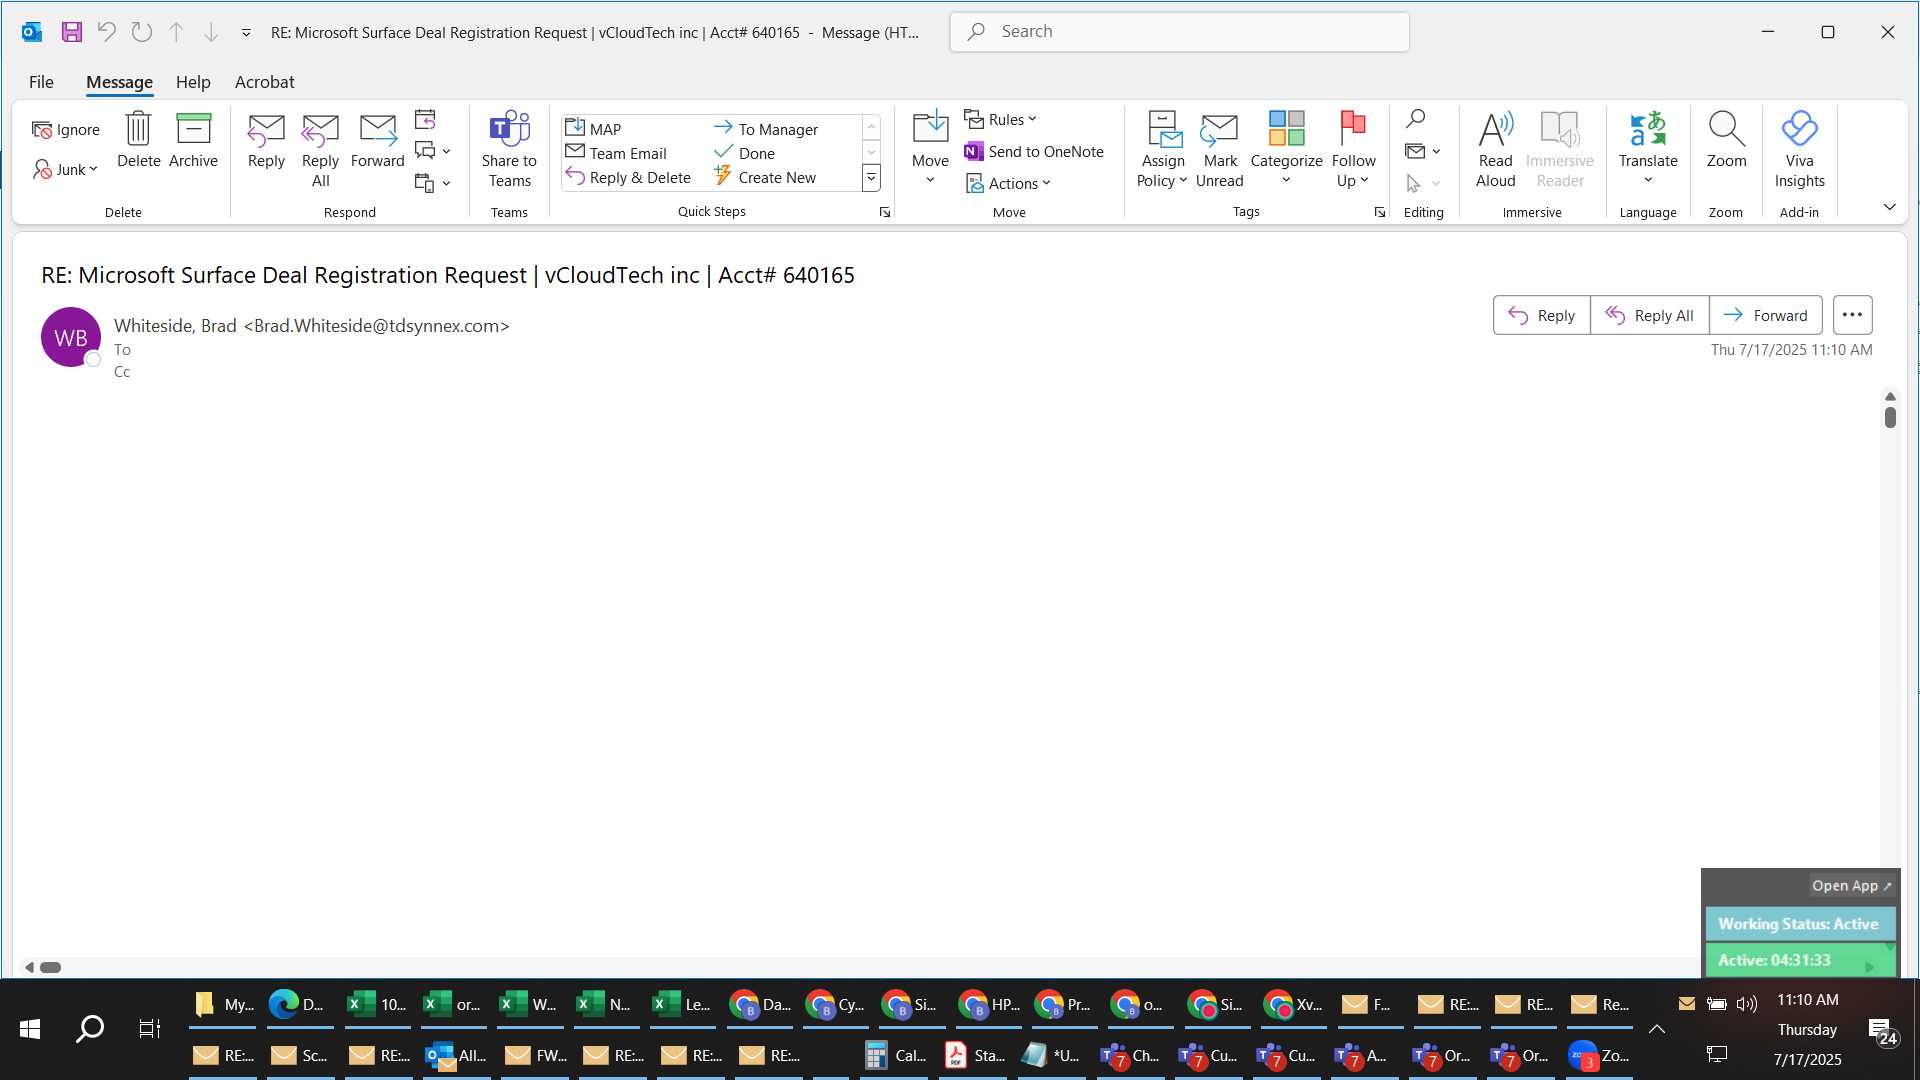Screen dimensions: 1920x1080
Task: Open Zoom magnifier in ribbon
Action: pos(1726,140)
